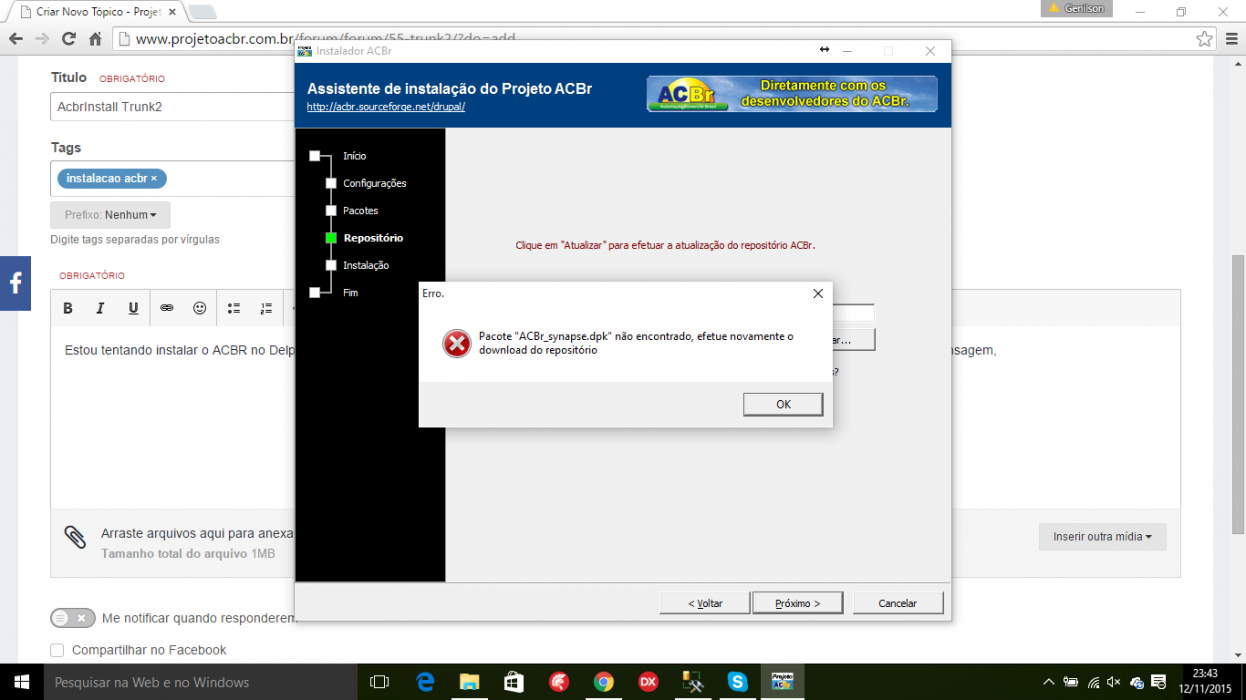Open the Windows Start menu
Screen dimensions: 1246x700
tap(21, 682)
